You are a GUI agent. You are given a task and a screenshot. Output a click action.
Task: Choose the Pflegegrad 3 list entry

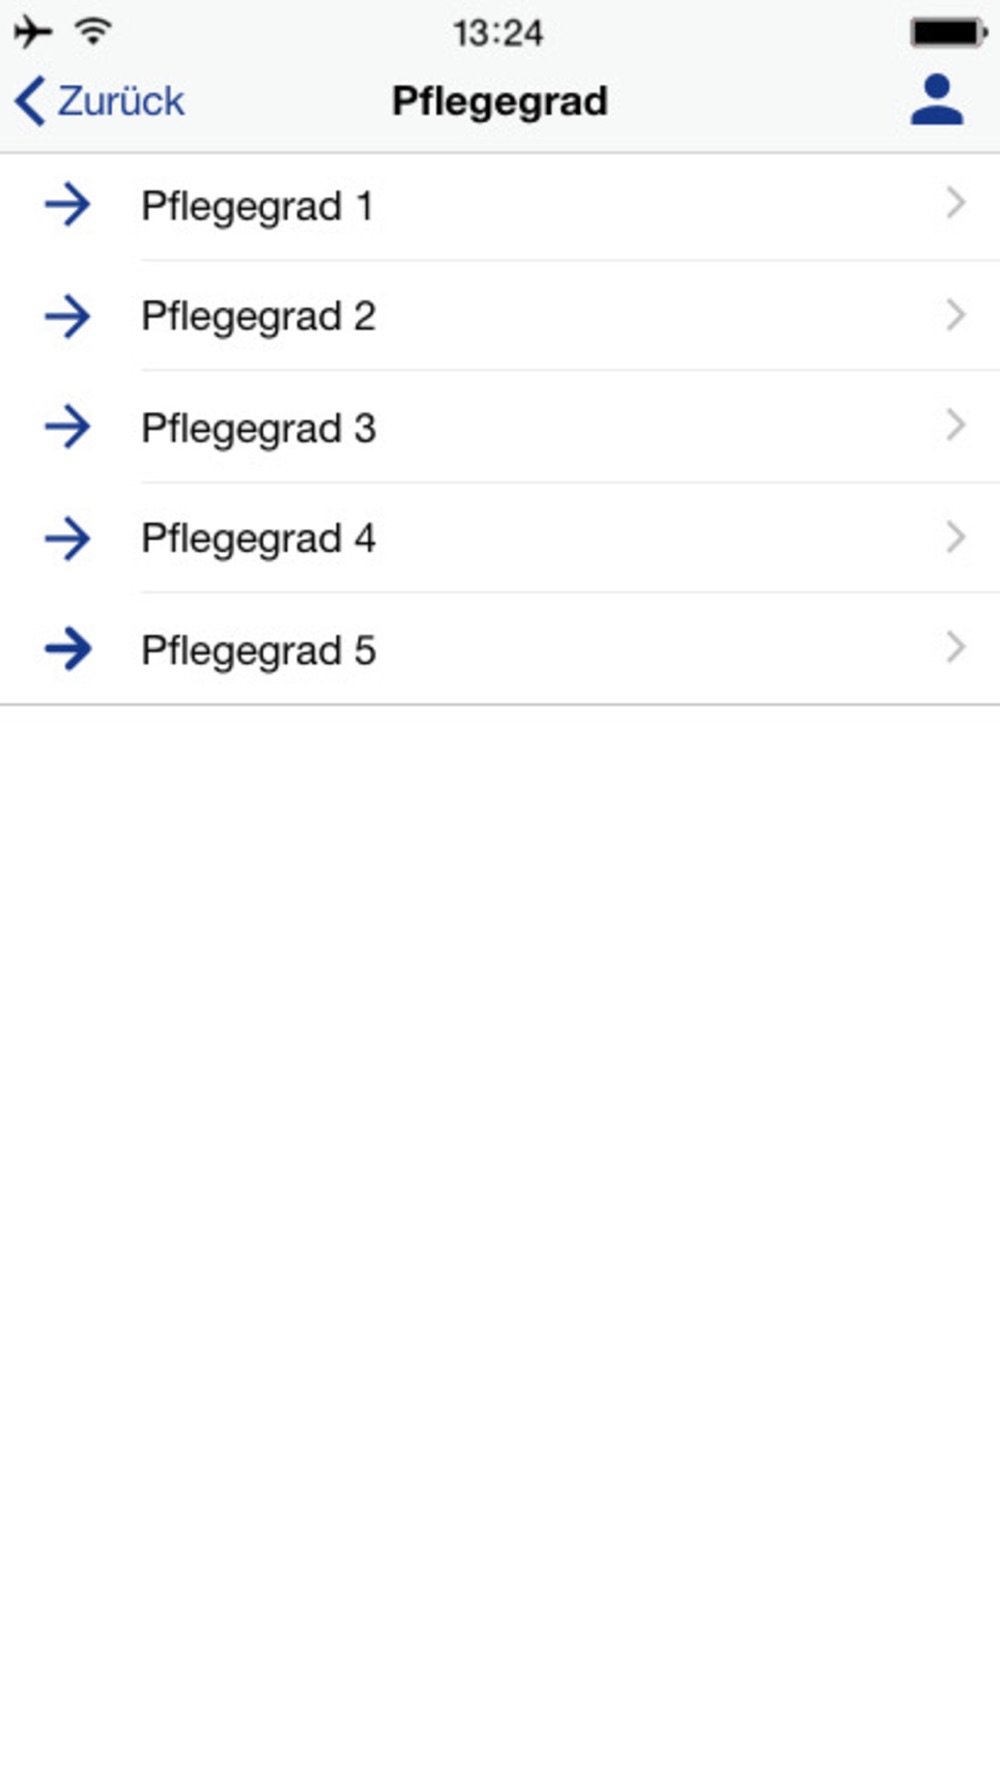click(x=258, y=429)
